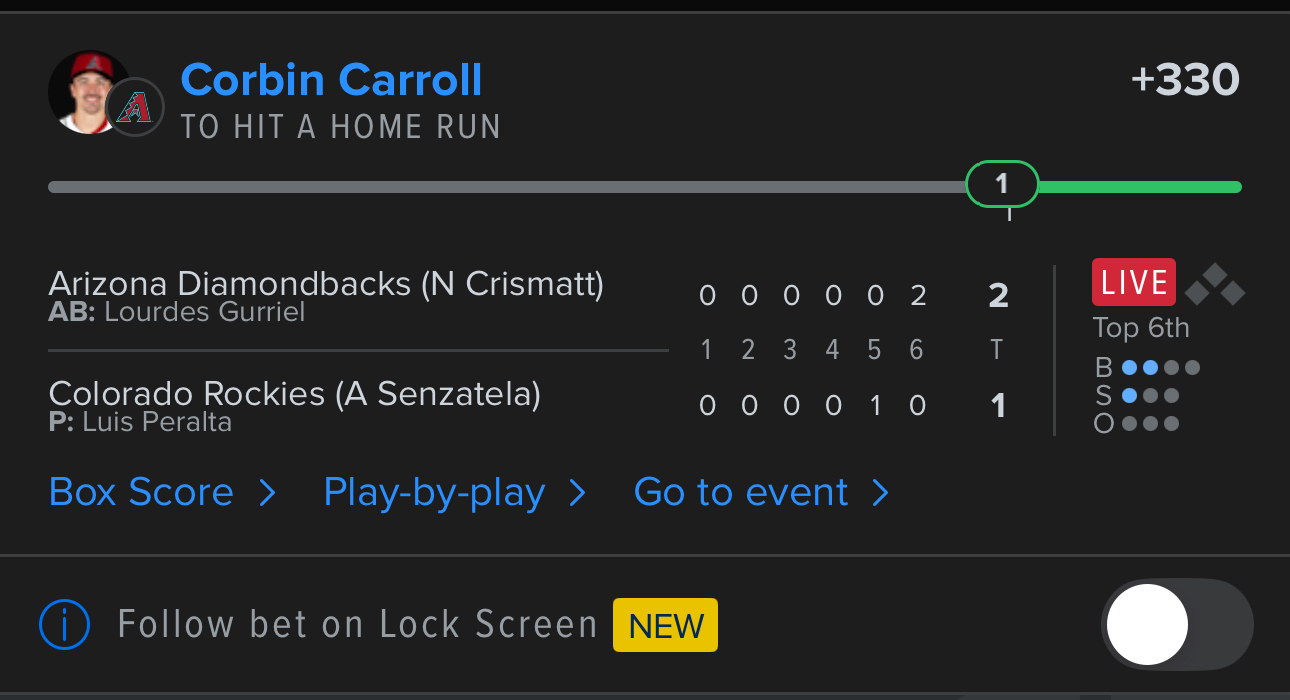Screen dimensions: 1290x700
Task: Tap the +330 odds value
Action: tap(1185, 80)
